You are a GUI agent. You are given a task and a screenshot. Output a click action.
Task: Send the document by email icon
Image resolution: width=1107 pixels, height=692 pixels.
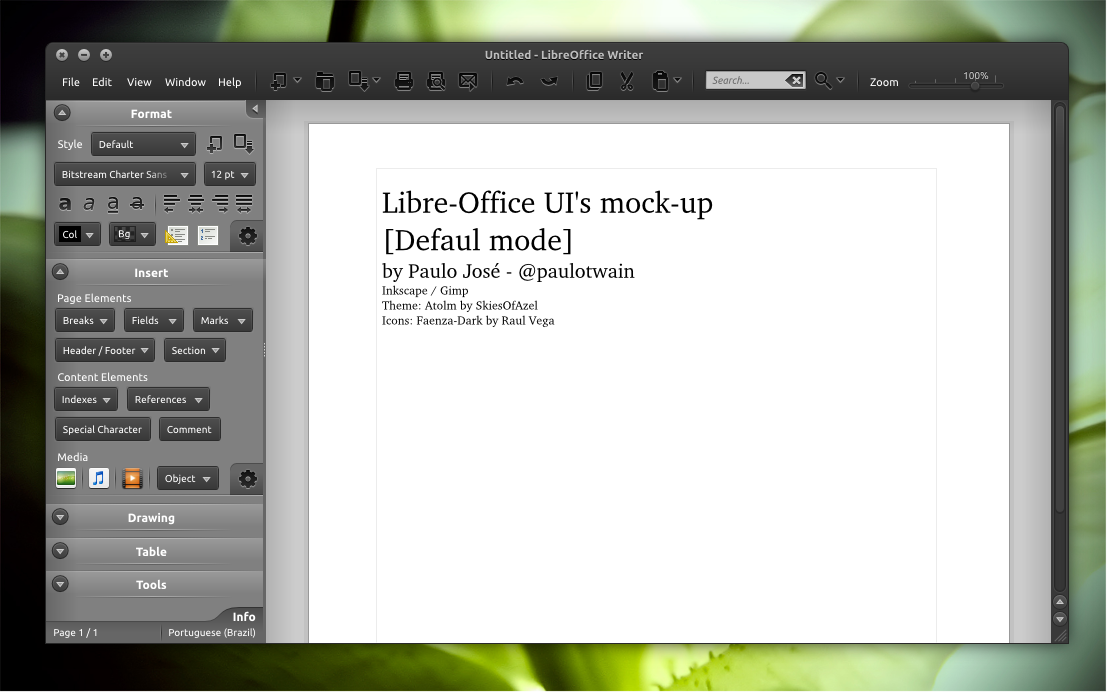468,81
